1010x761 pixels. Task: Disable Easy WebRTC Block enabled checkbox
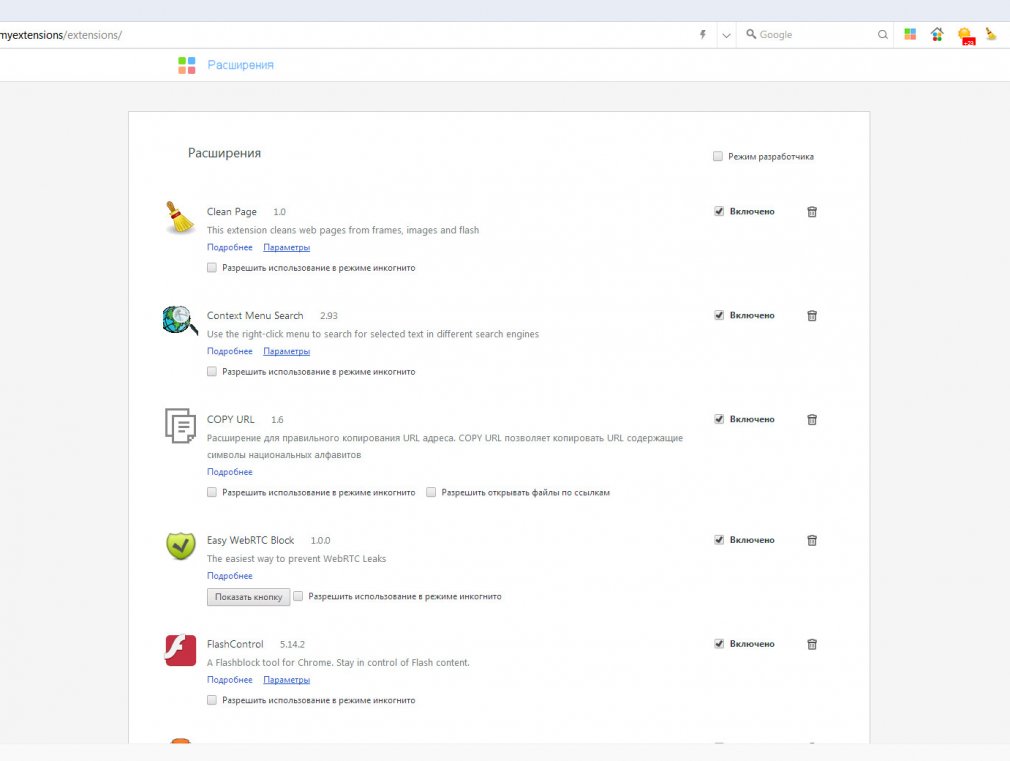[719, 539]
